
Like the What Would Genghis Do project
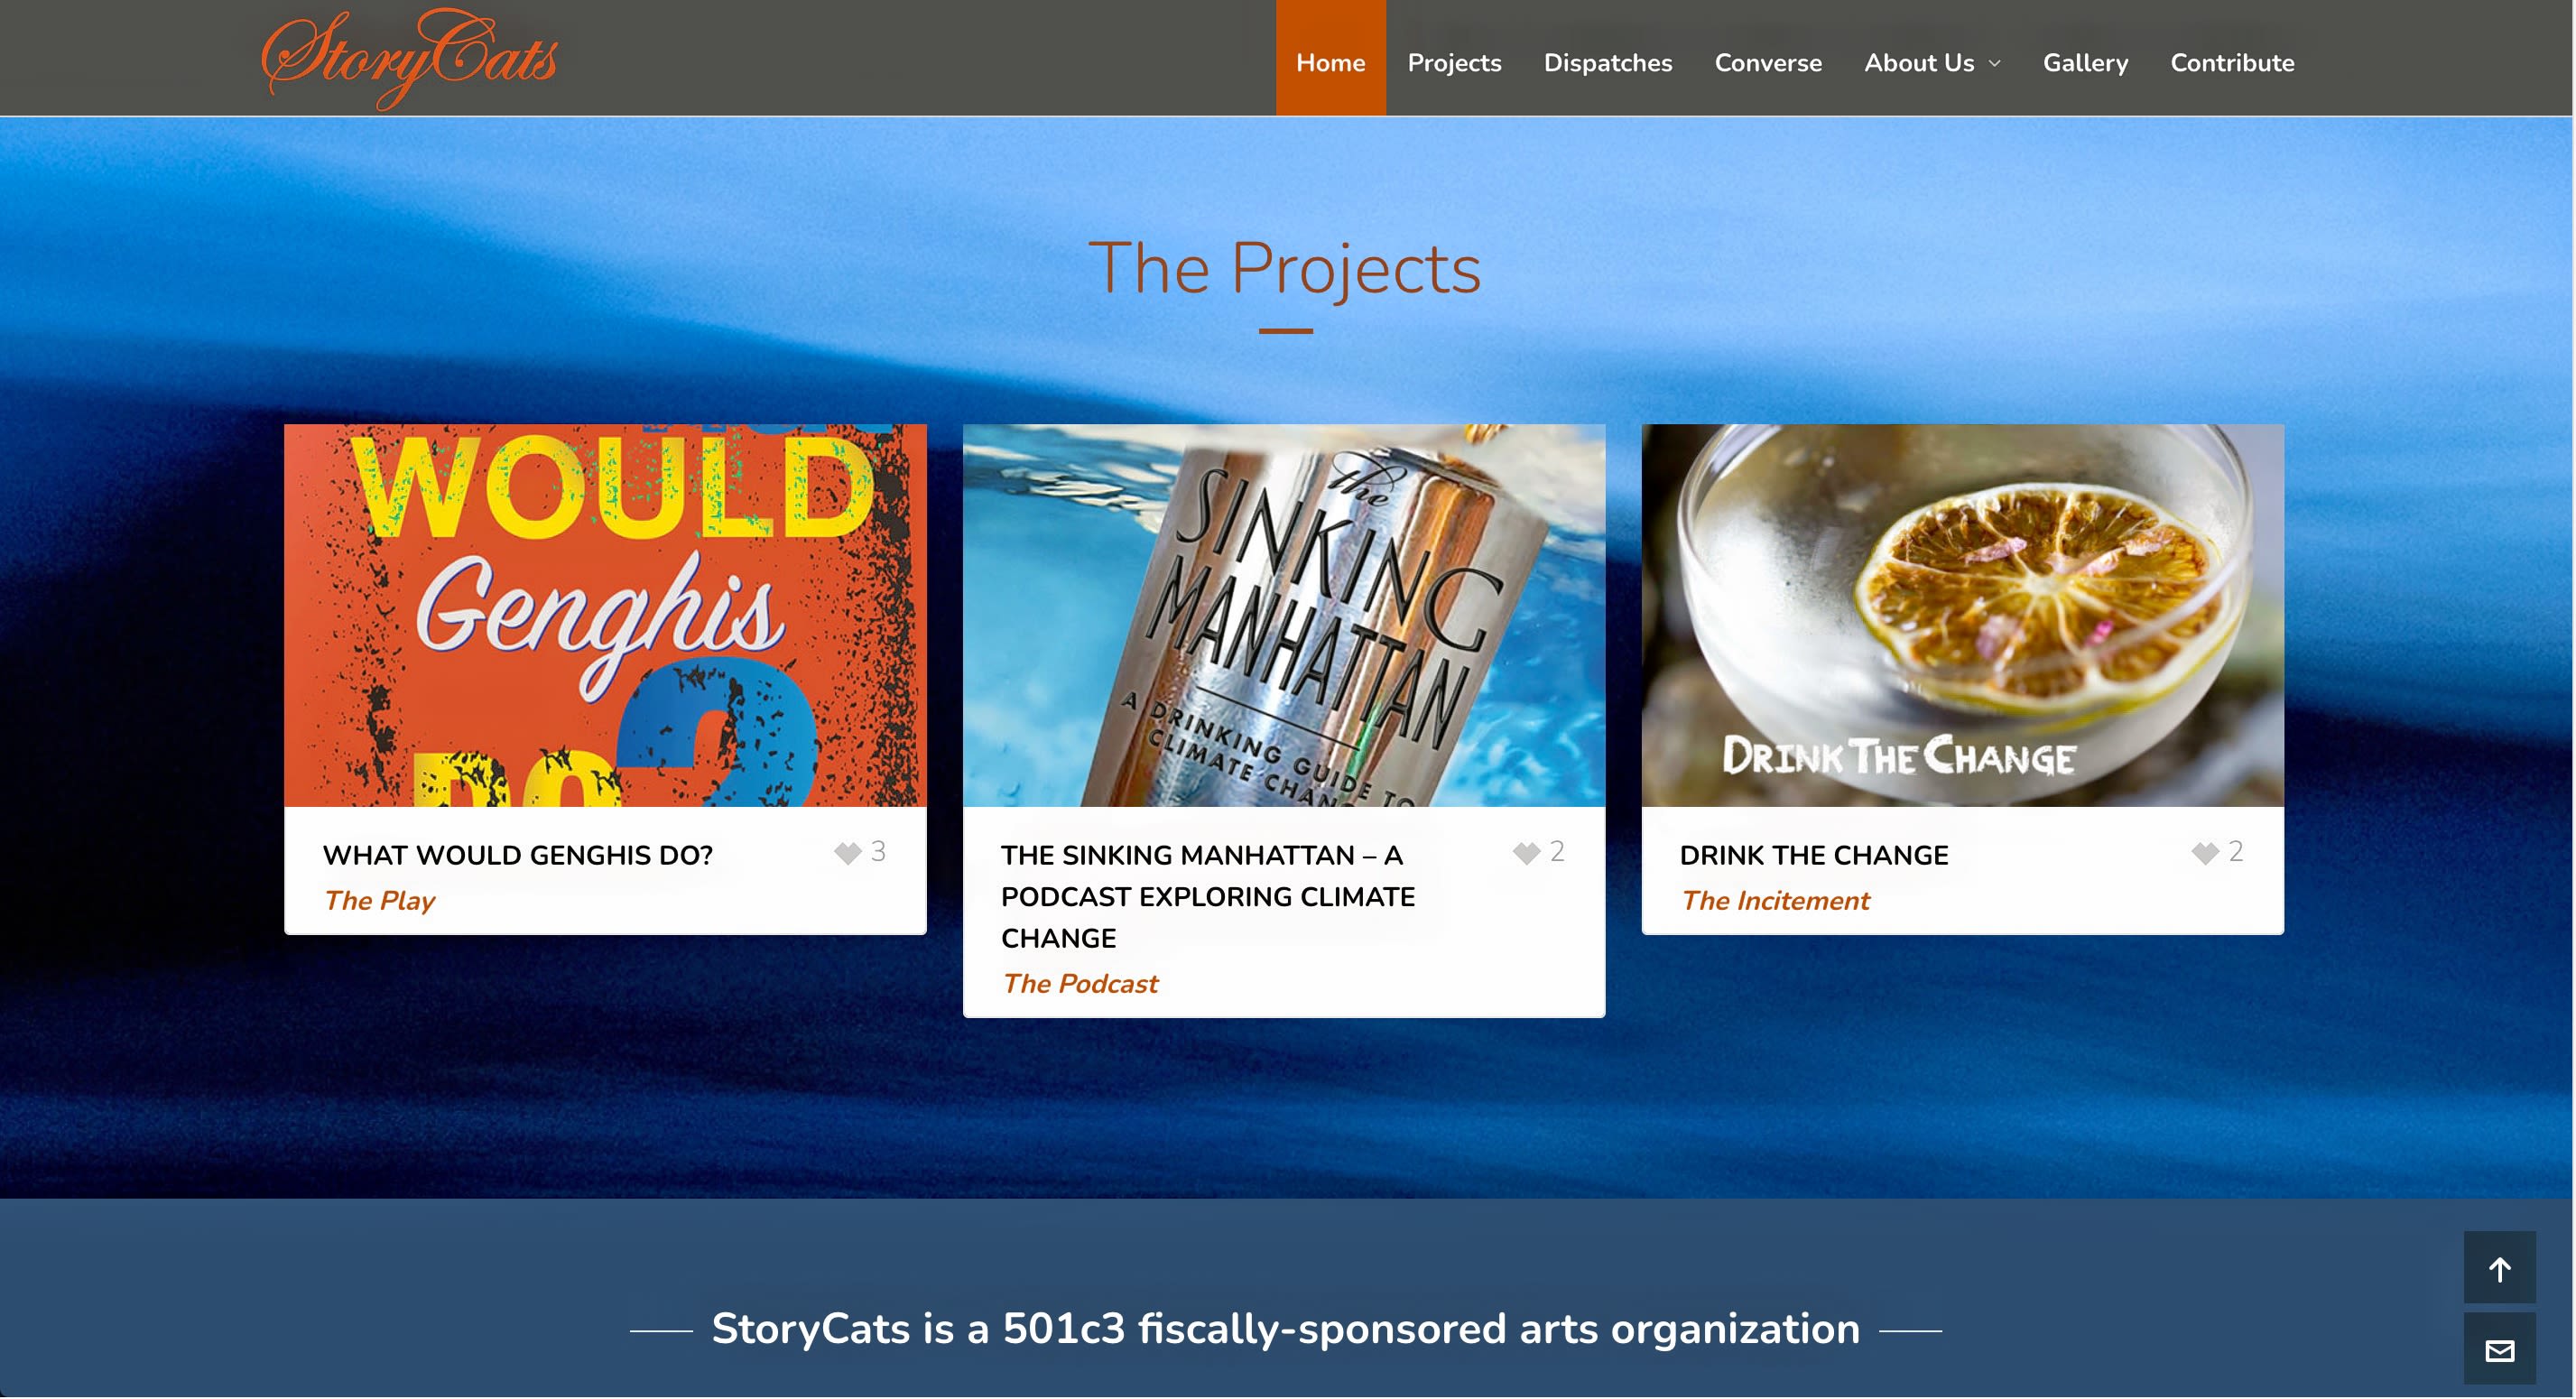(849, 853)
